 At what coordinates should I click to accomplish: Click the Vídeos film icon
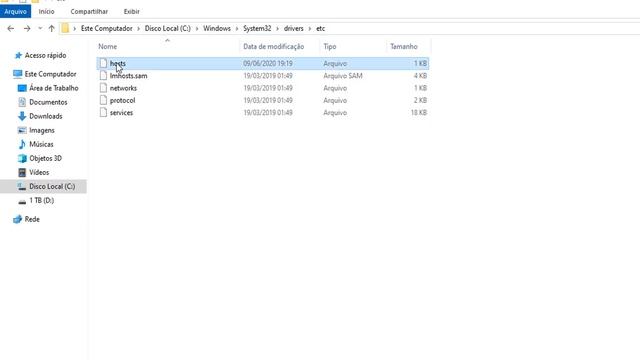click(22, 172)
